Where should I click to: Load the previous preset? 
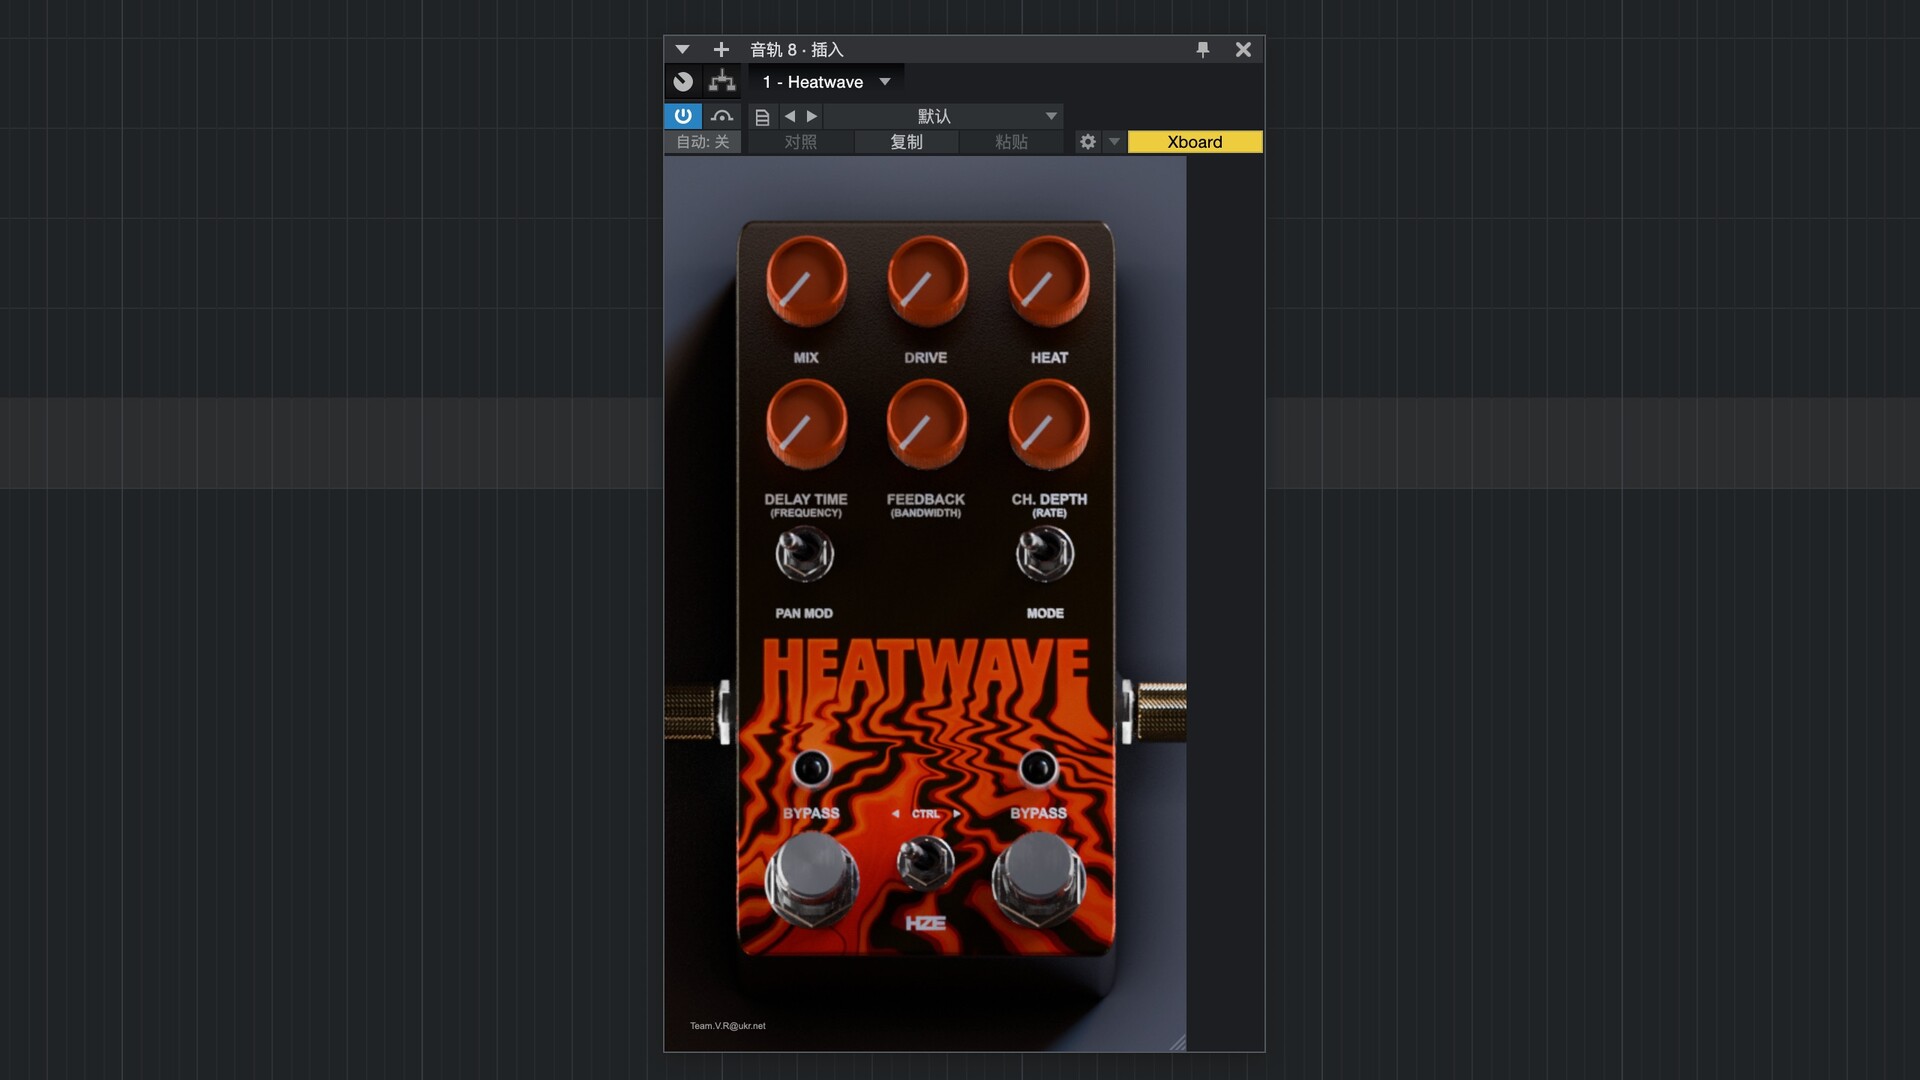pos(790,117)
